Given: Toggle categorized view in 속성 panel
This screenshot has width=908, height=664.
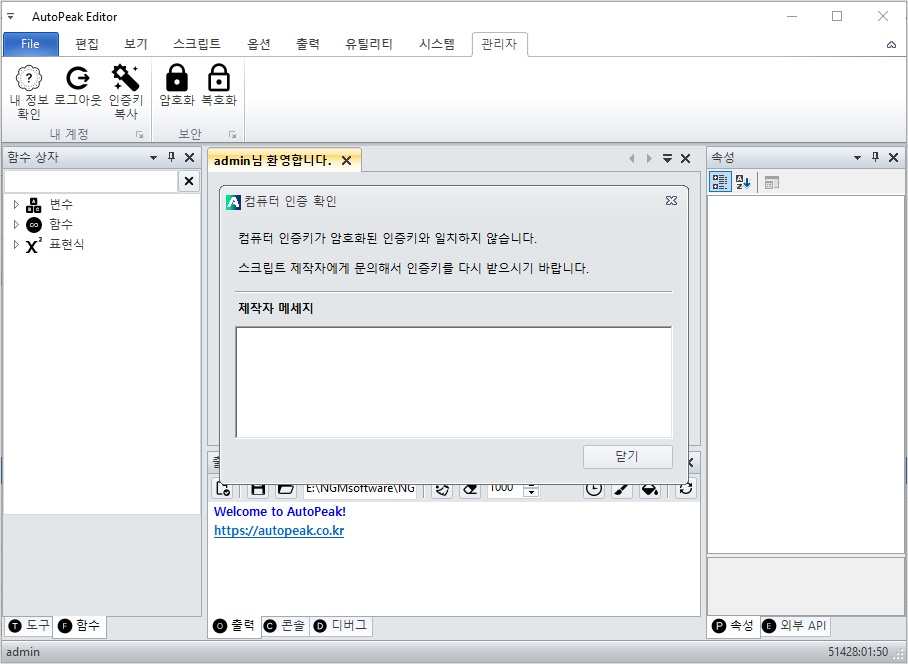Looking at the screenshot, I should 720,182.
